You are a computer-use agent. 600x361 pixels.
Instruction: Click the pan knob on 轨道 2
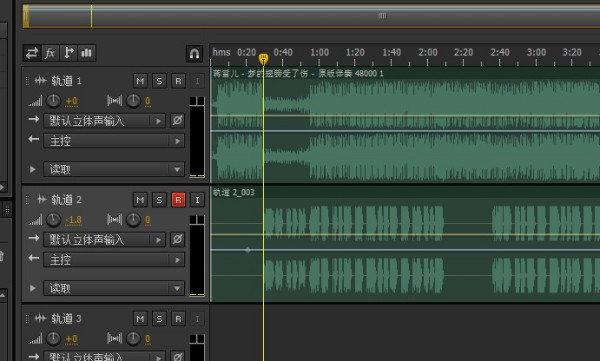(133, 220)
